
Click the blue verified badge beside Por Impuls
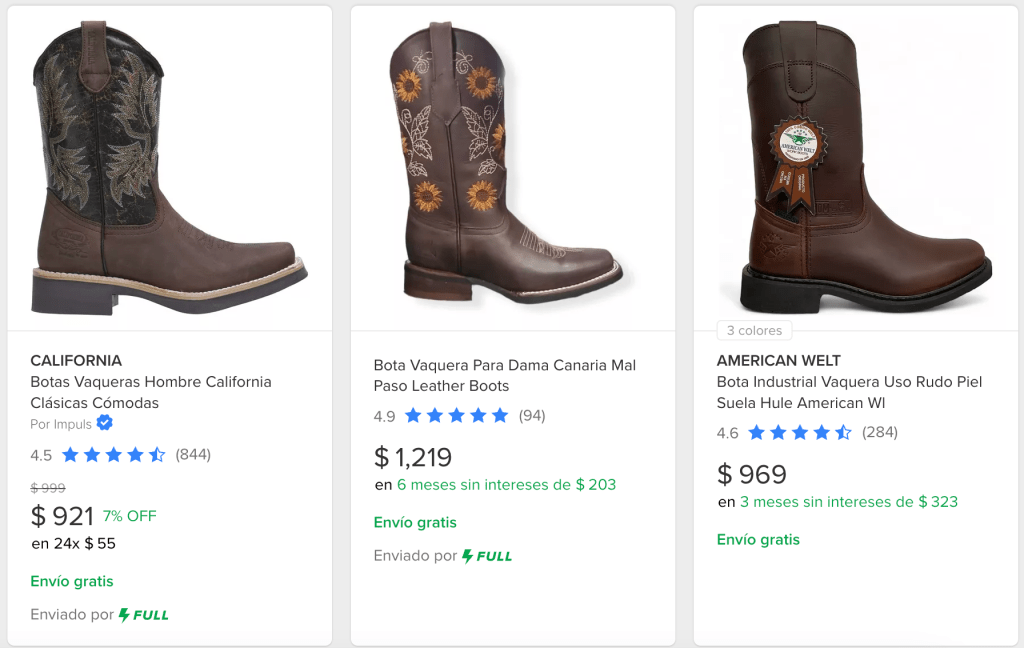[104, 424]
